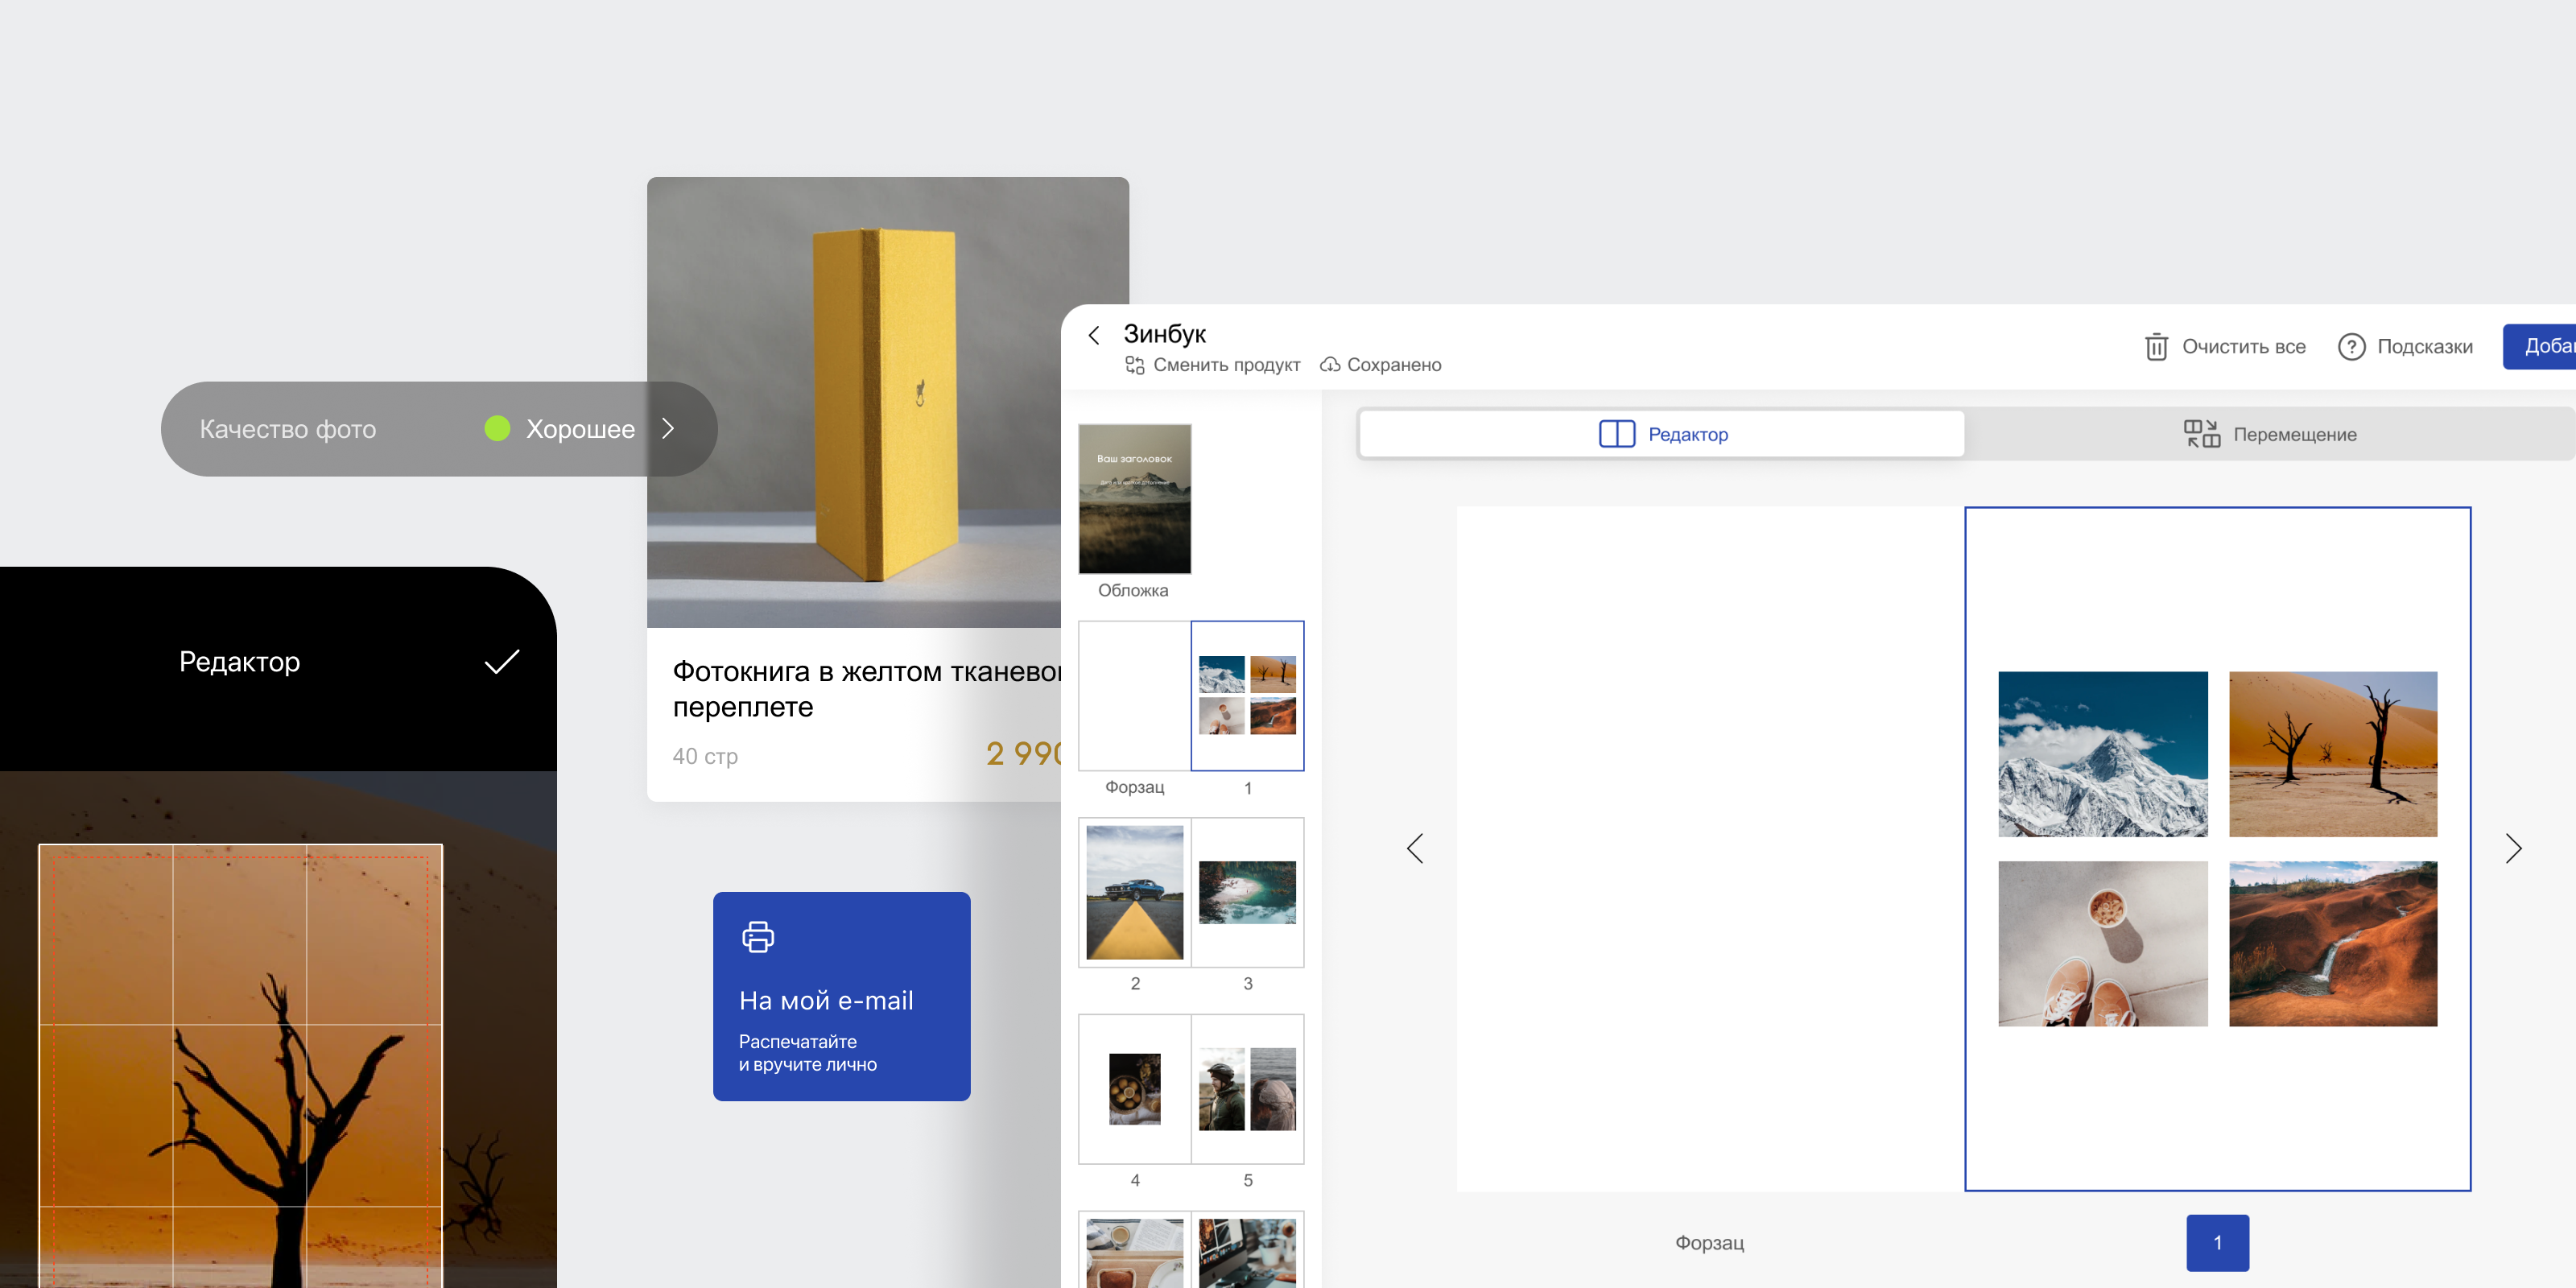Go to previous spread with left arrow
Viewport: 2576px width, 1288px height.
1415,848
